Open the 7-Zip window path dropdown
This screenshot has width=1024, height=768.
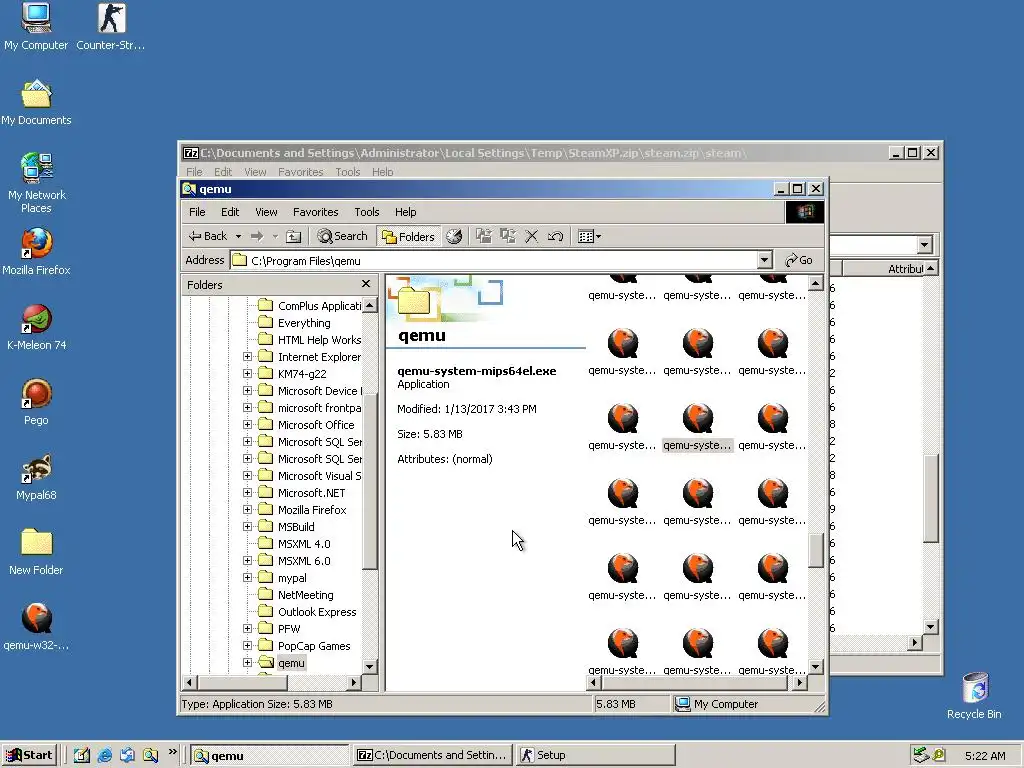coord(924,245)
